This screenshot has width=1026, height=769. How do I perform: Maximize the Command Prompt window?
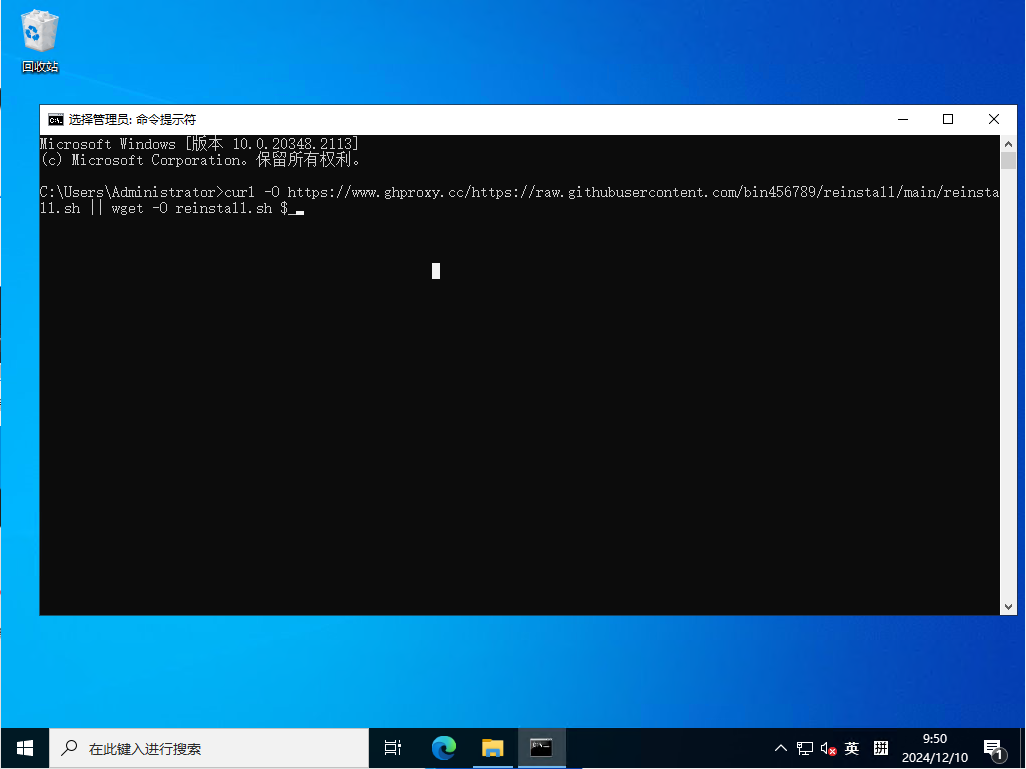click(947, 119)
